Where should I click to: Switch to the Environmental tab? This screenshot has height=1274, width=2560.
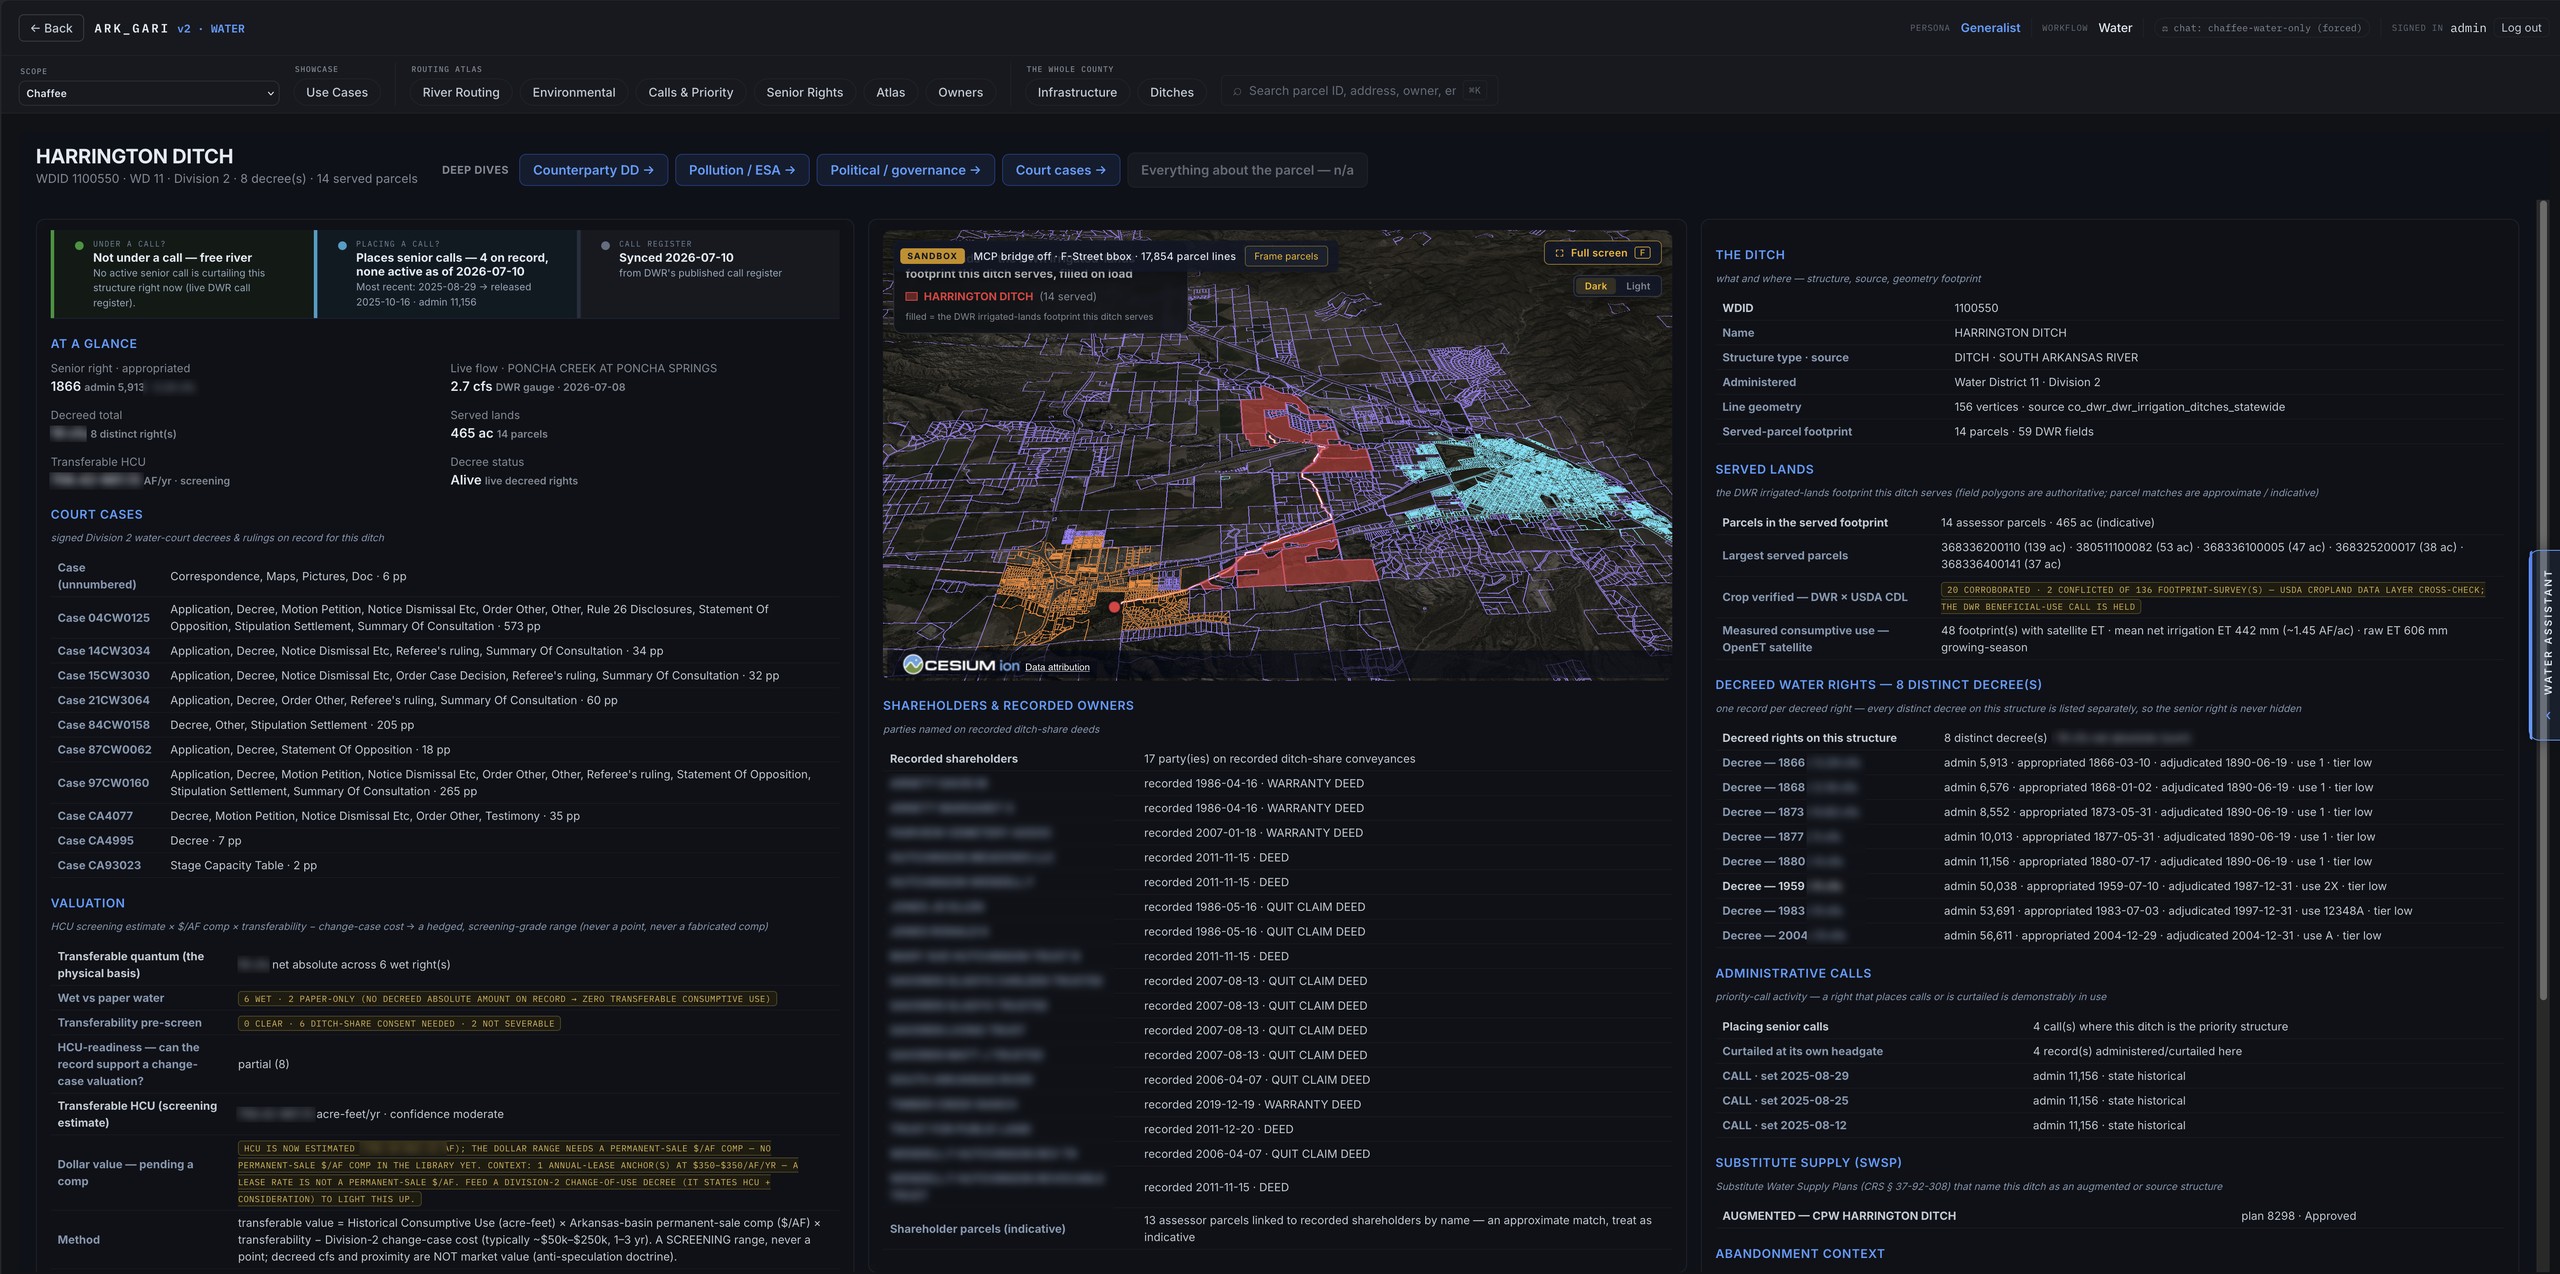(x=574, y=92)
